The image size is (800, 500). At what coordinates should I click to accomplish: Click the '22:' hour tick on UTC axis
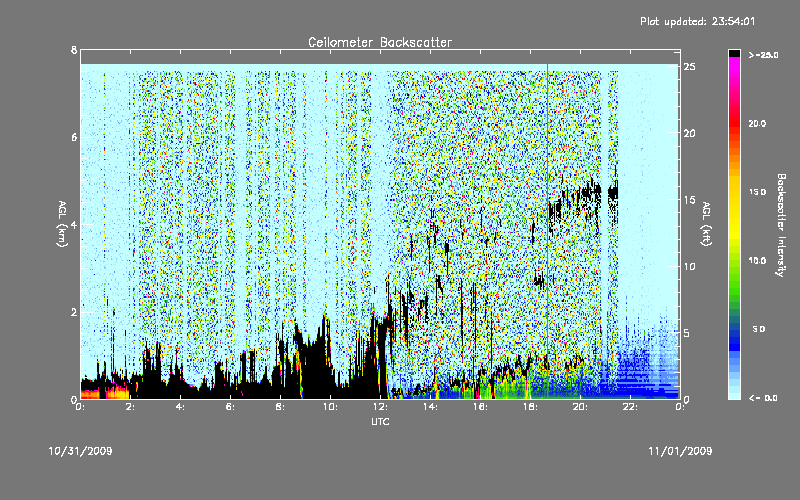(631, 407)
